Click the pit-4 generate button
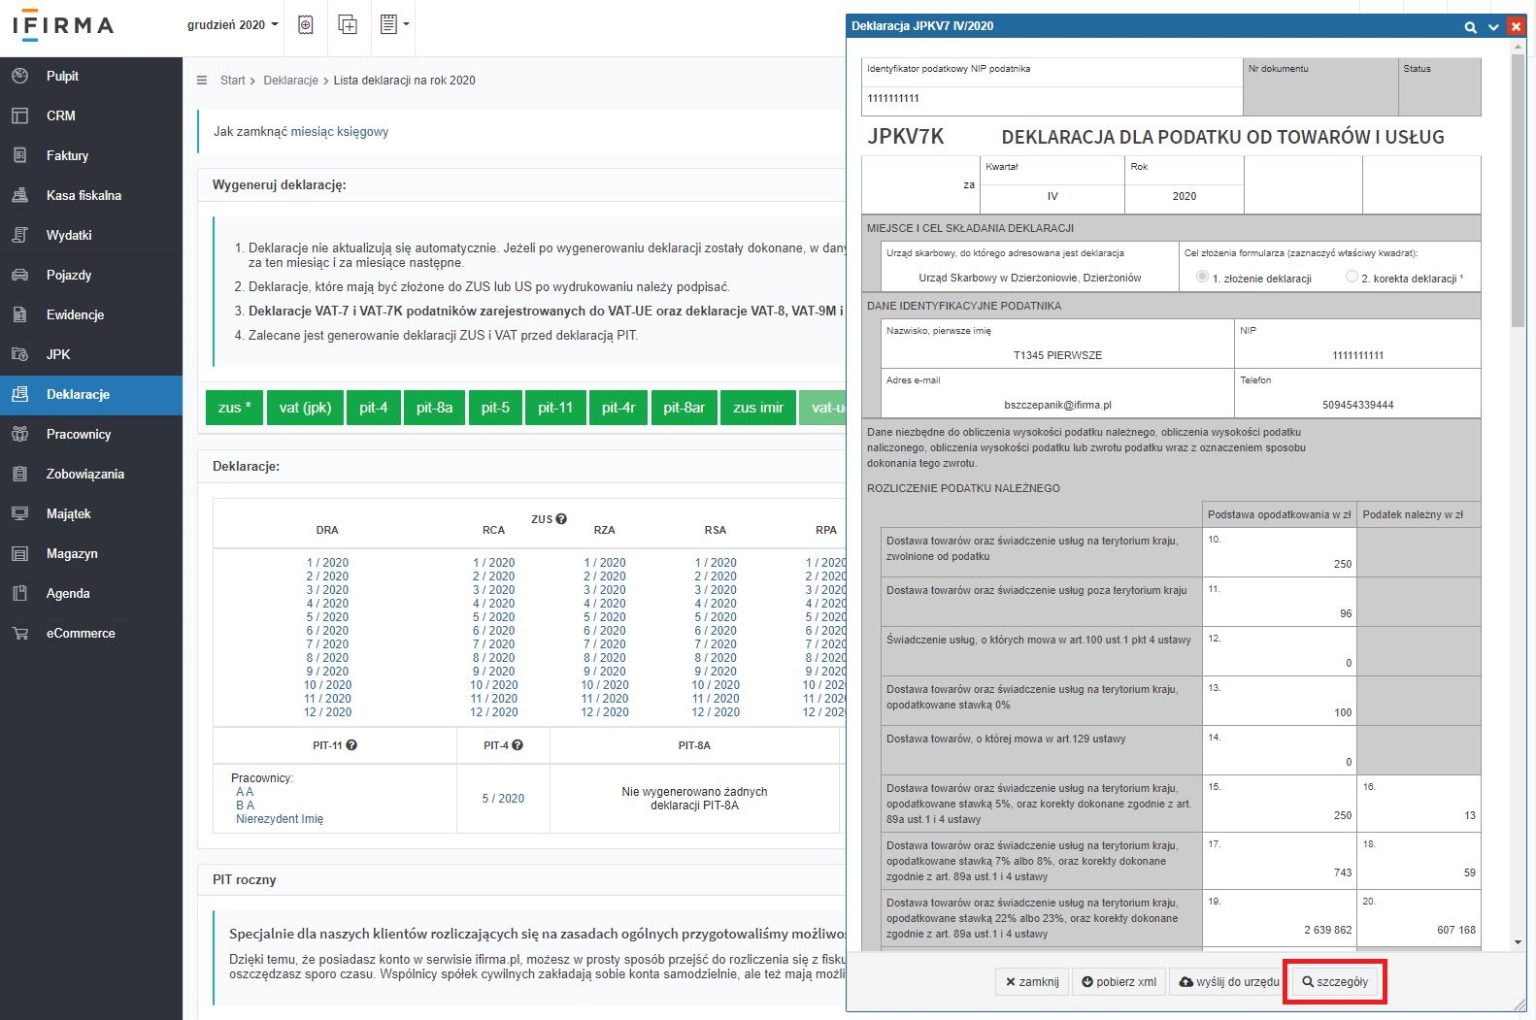Image resolution: width=1536 pixels, height=1020 pixels. pyautogui.click(x=374, y=408)
